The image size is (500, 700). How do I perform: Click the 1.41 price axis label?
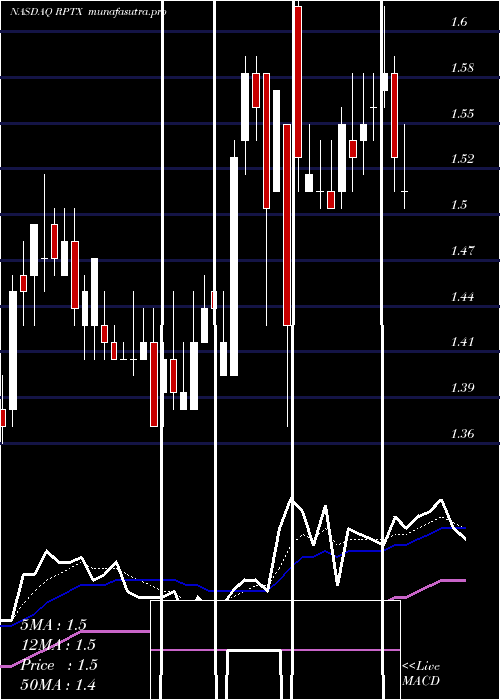[x=462, y=342]
